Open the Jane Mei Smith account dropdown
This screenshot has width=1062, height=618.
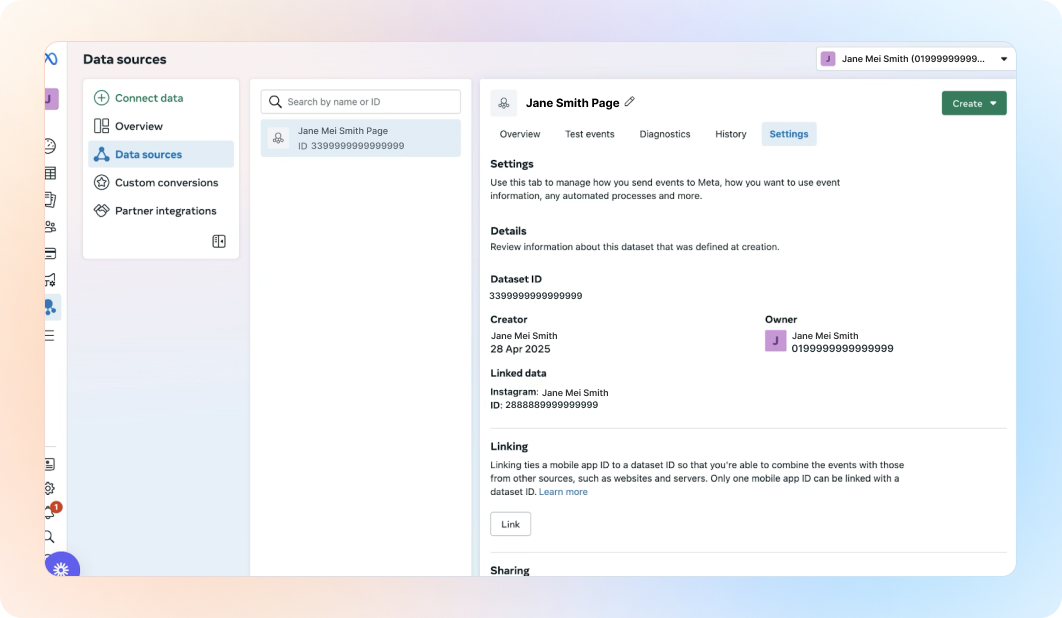pyautogui.click(x=916, y=59)
